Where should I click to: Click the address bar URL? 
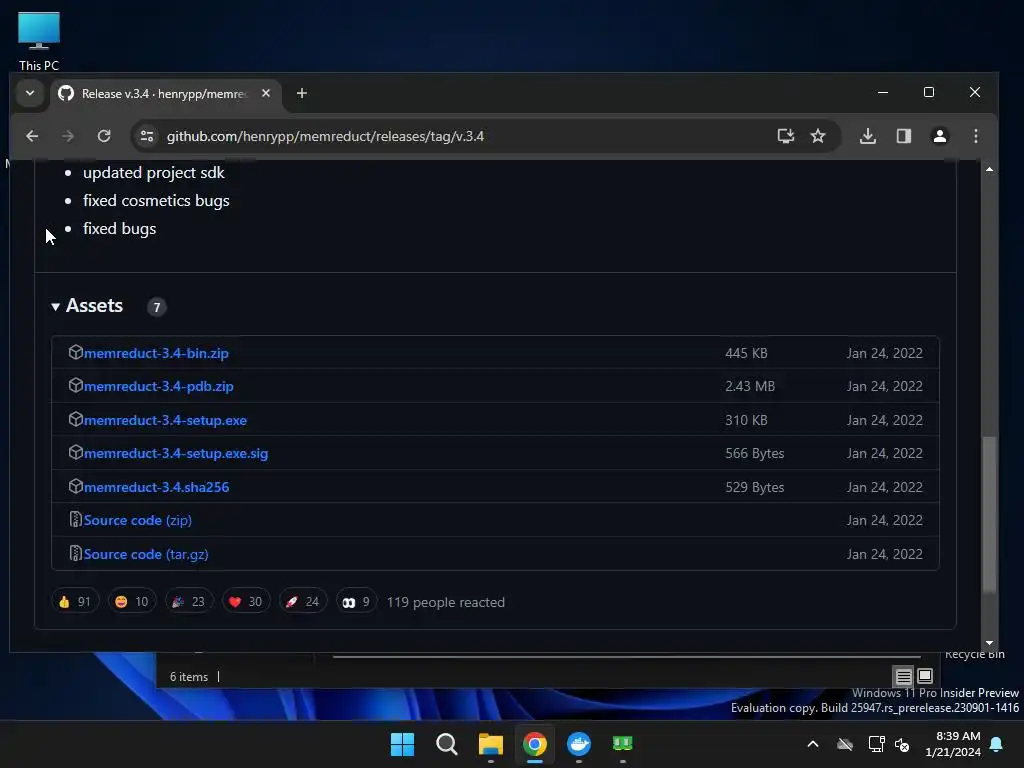click(x=325, y=136)
